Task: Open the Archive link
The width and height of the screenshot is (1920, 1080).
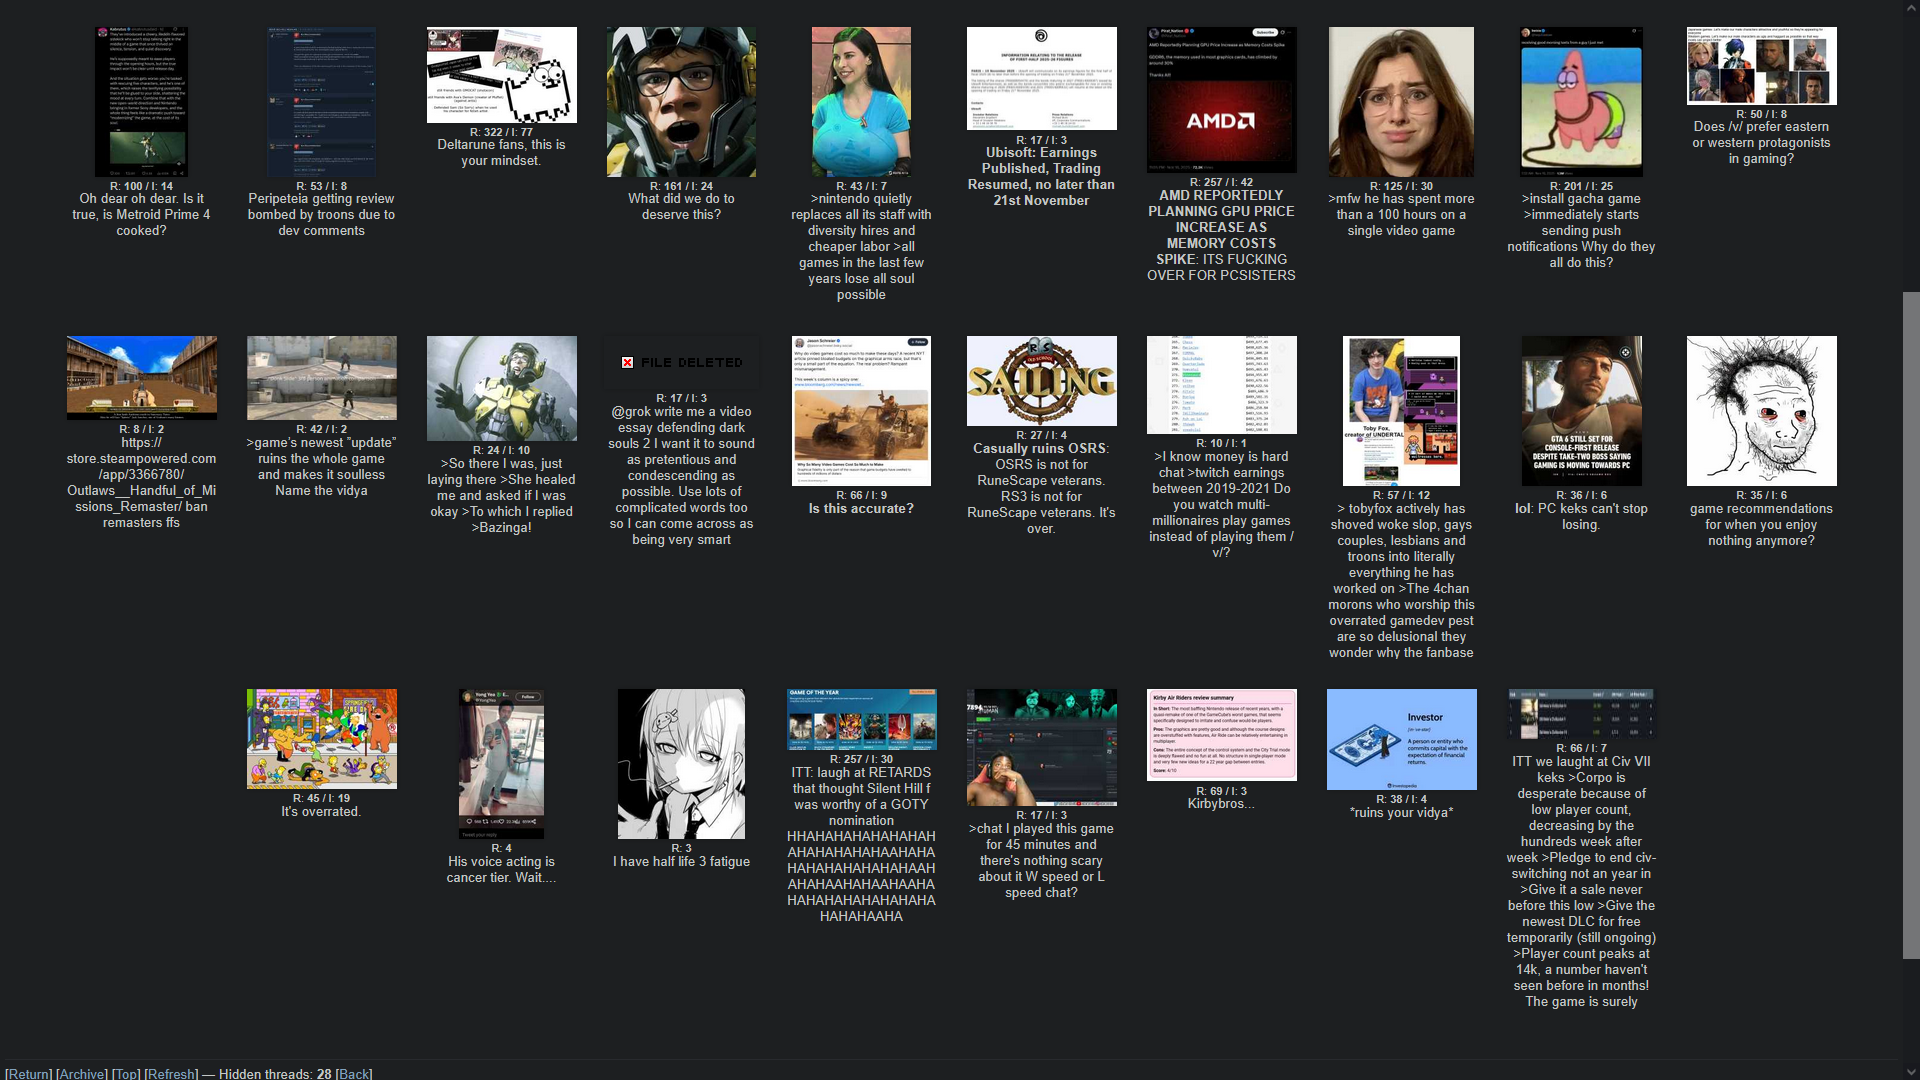Action: pyautogui.click(x=82, y=1073)
